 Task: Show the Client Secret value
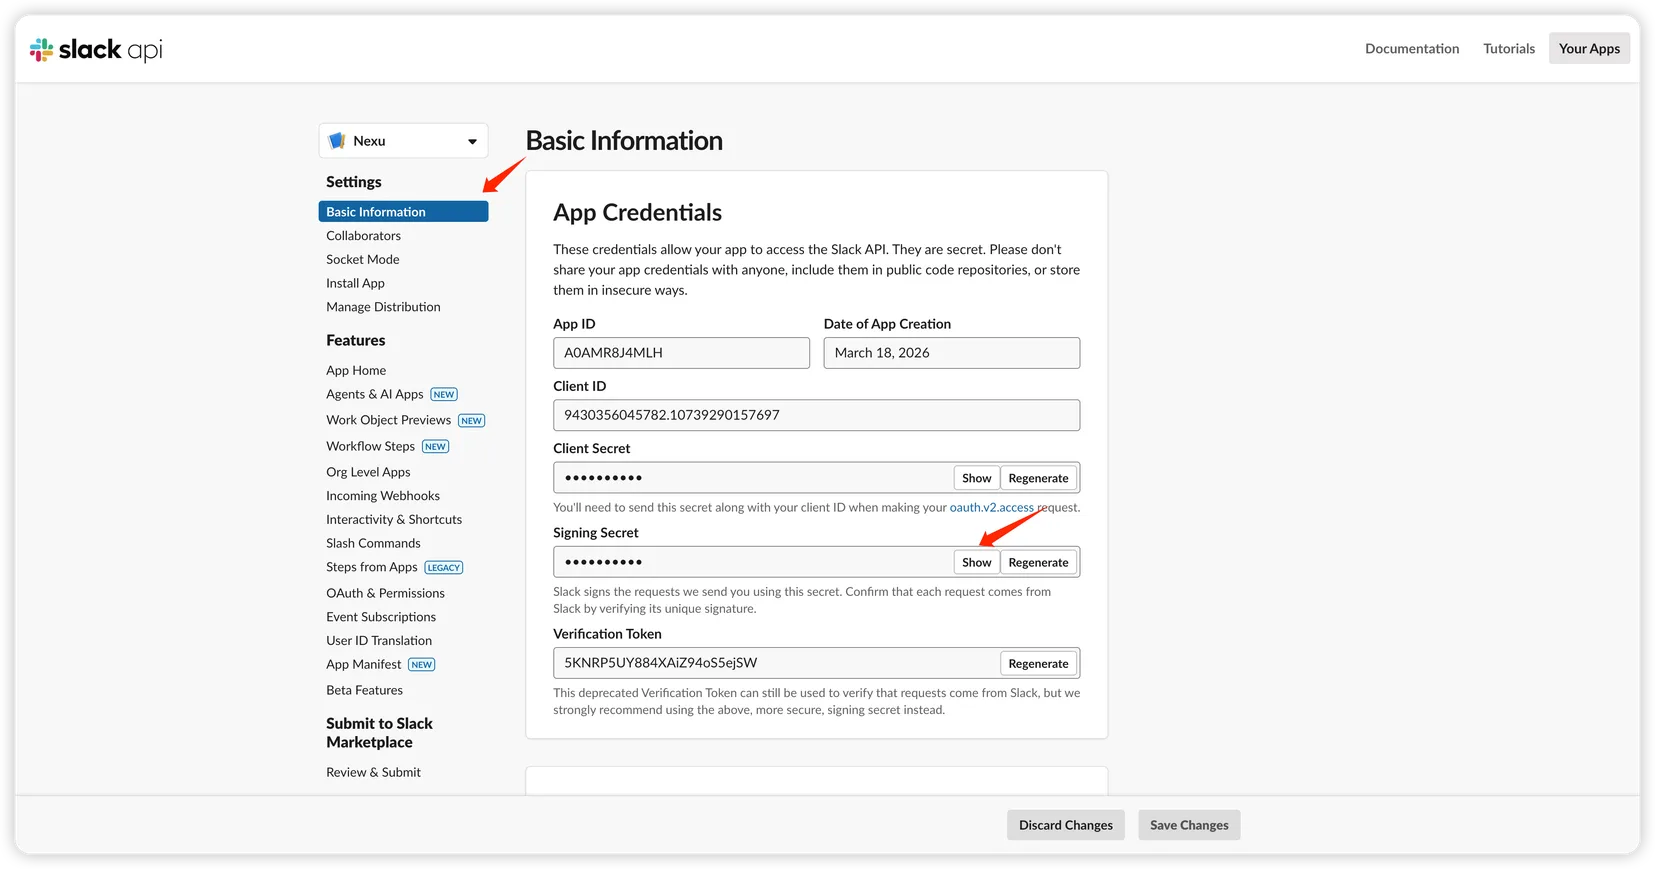click(x=976, y=478)
